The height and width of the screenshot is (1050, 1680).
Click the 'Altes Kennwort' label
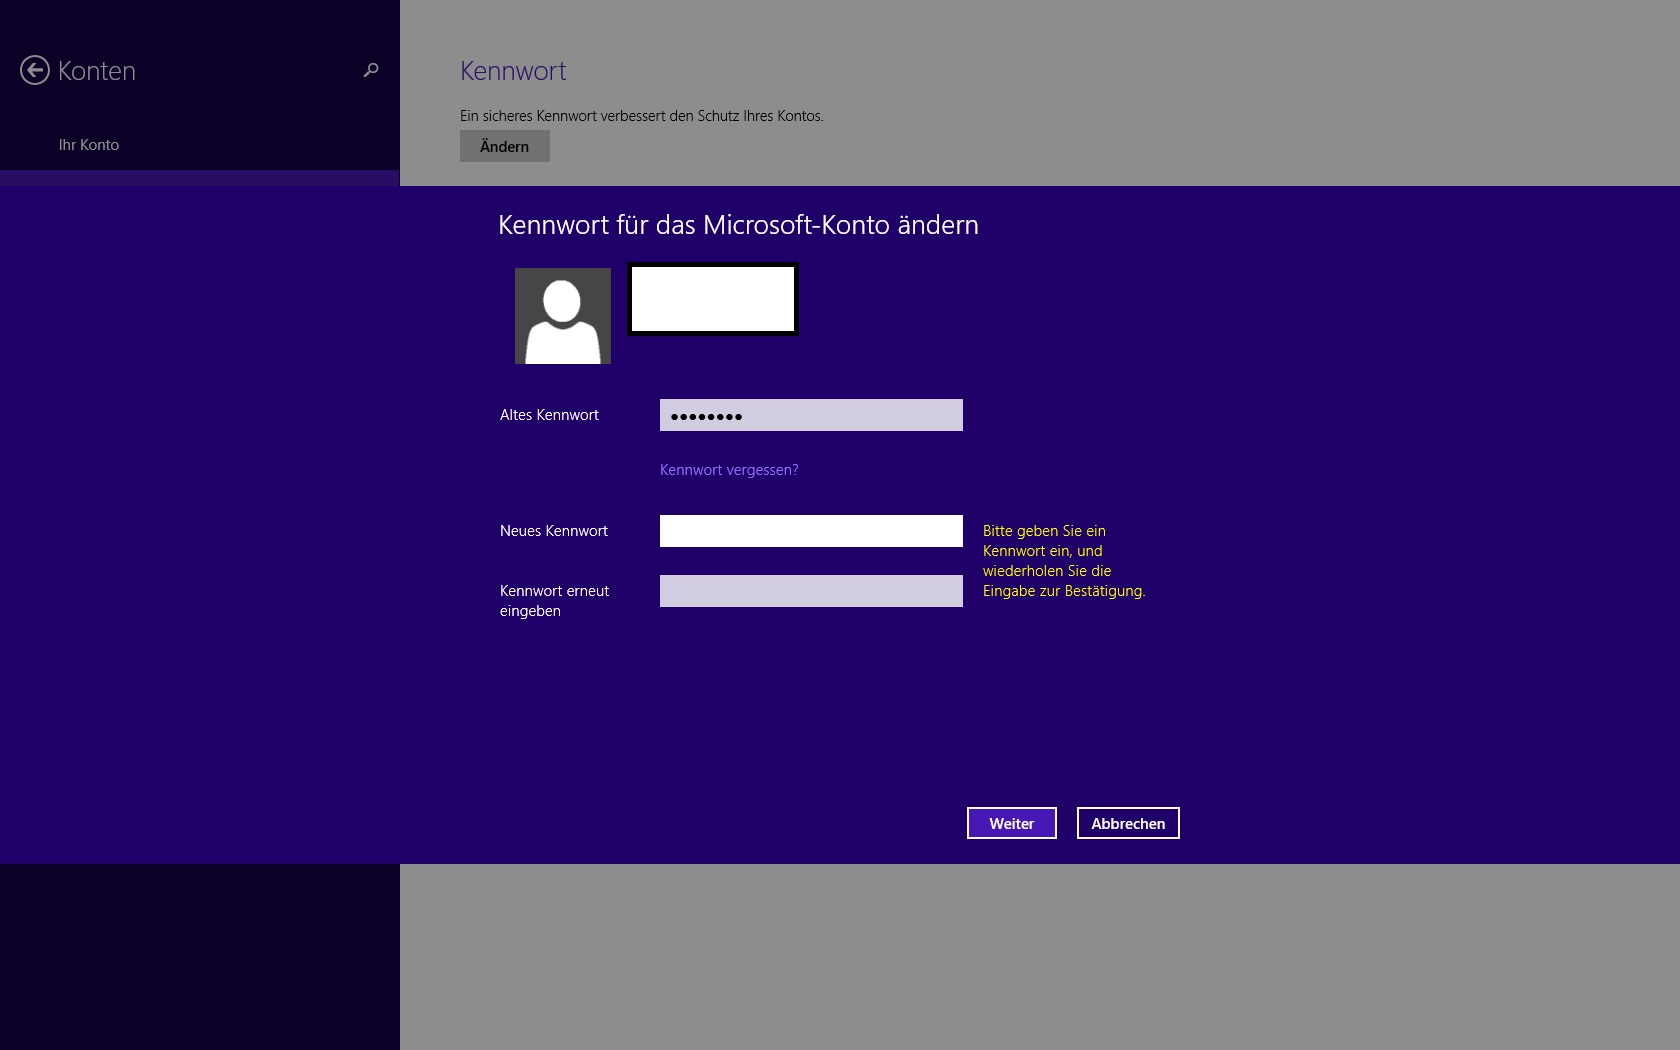tap(549, 415)
